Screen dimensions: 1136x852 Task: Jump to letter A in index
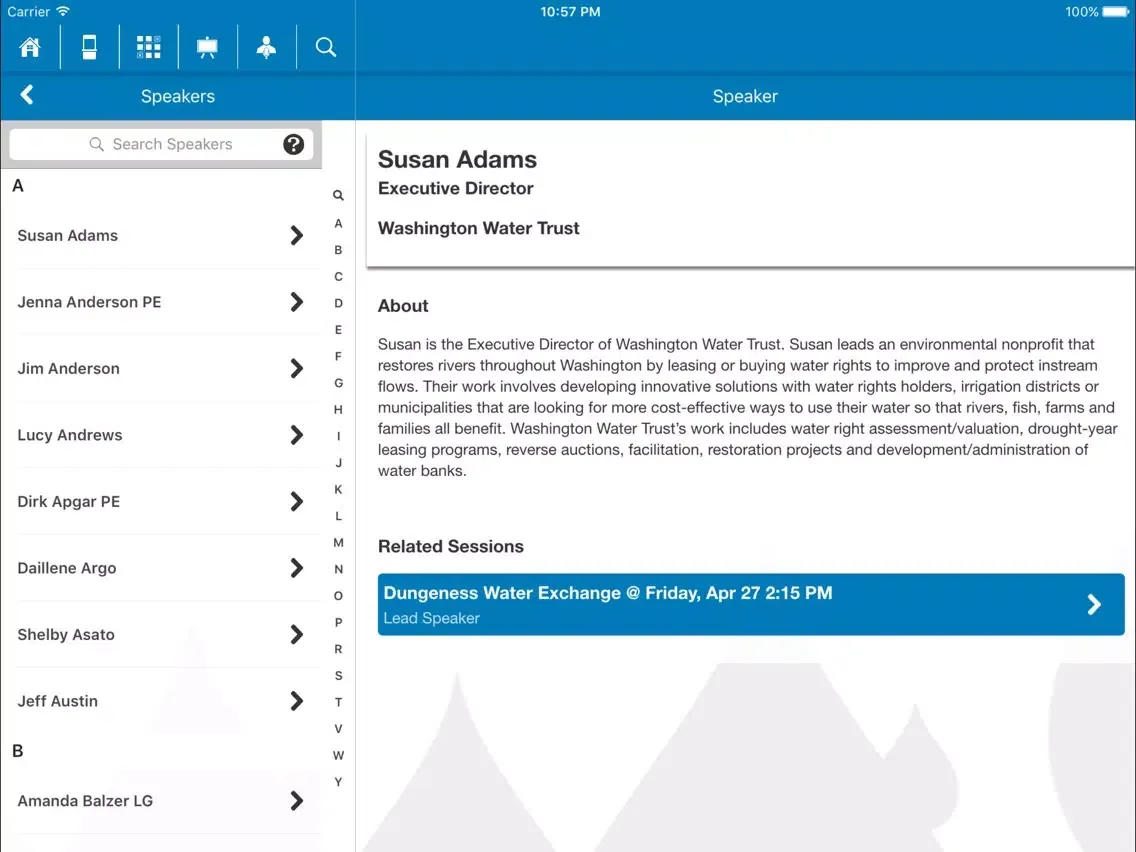pos(338,224)
